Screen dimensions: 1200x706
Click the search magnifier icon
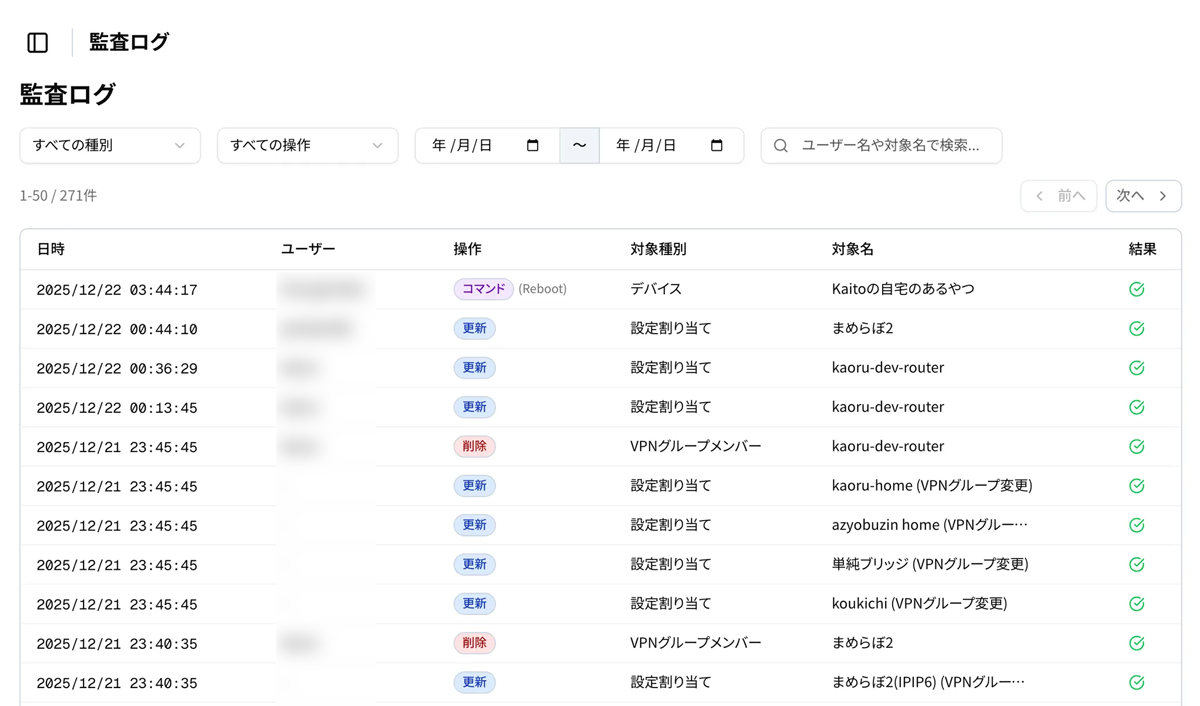click(x=781, y=146)
